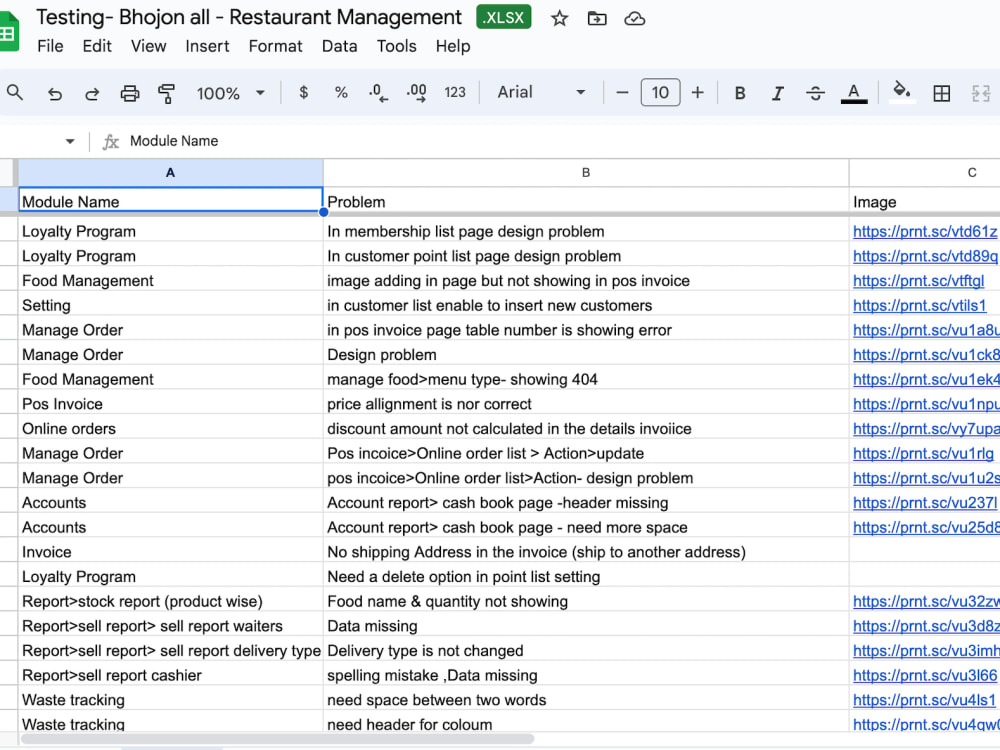Open link prnt.sc/vtd89q

(x=925, y=256)
